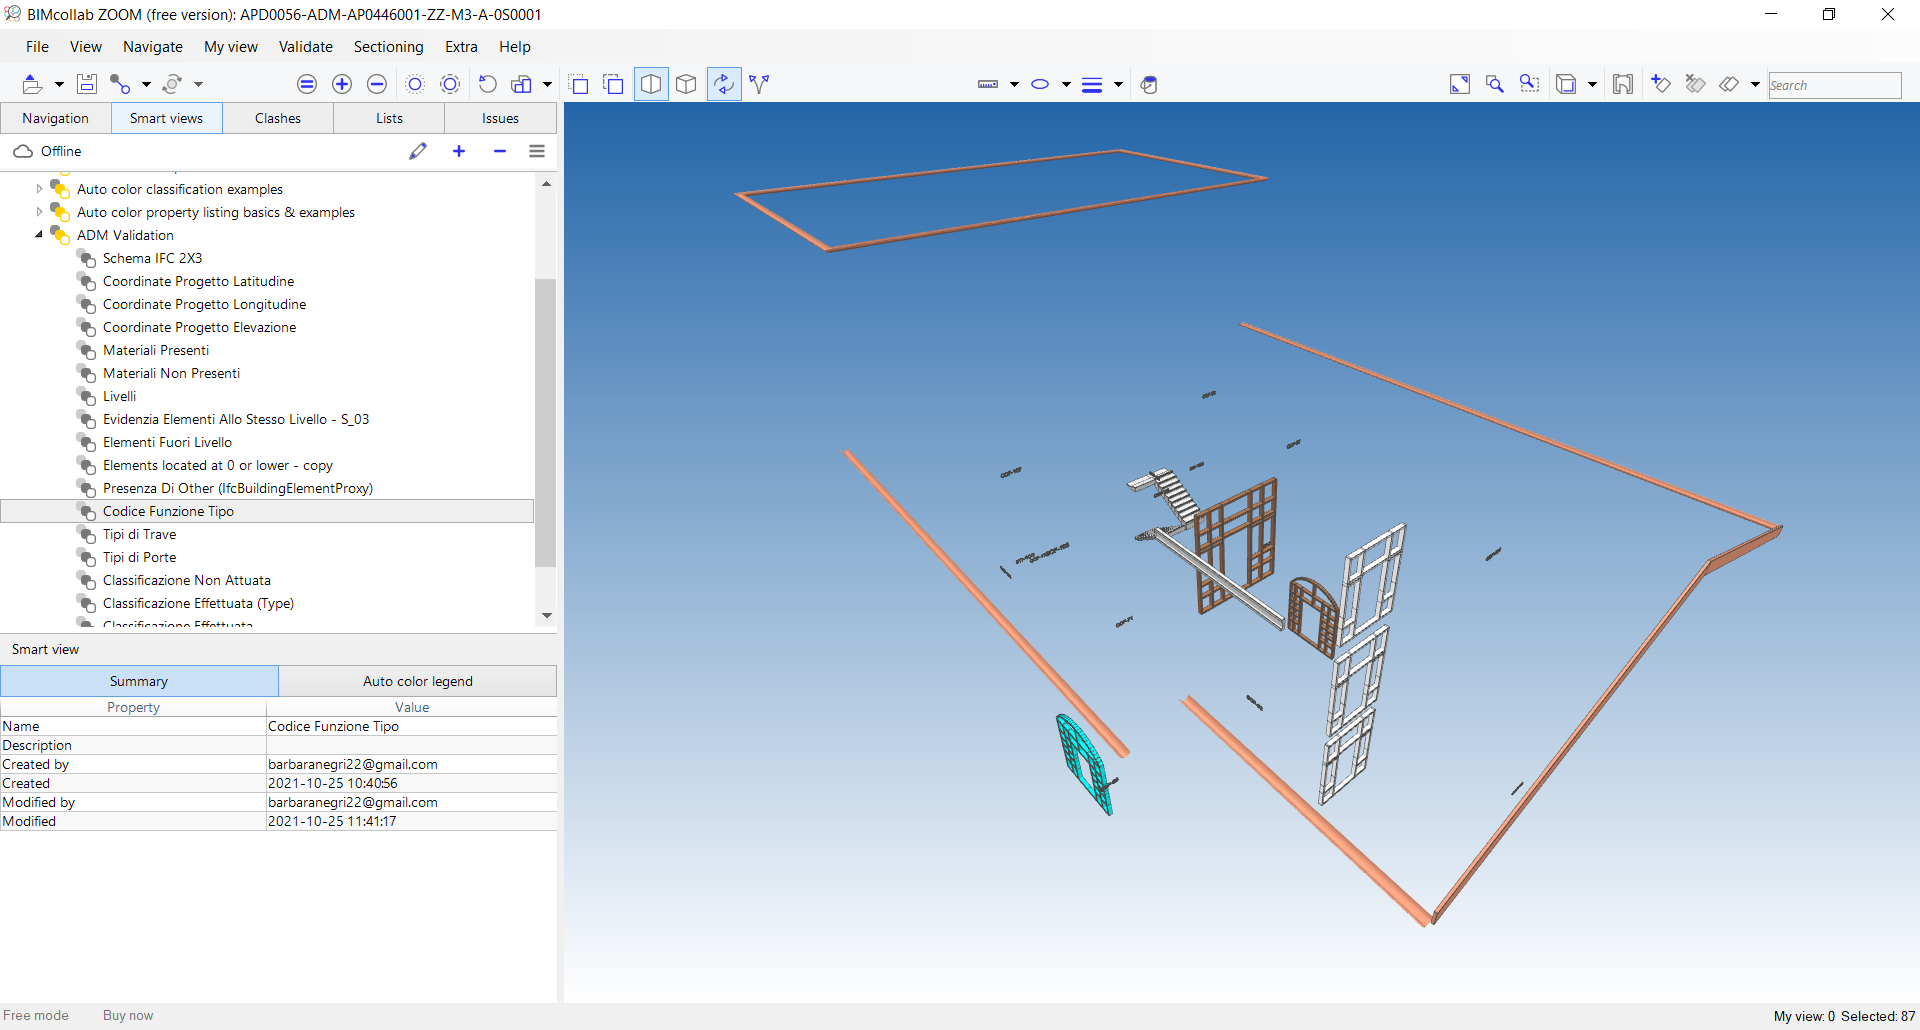Viewport: 1920px width, 1030px height.
Task: Click the Auto color legend button
Action: [418, 681]
